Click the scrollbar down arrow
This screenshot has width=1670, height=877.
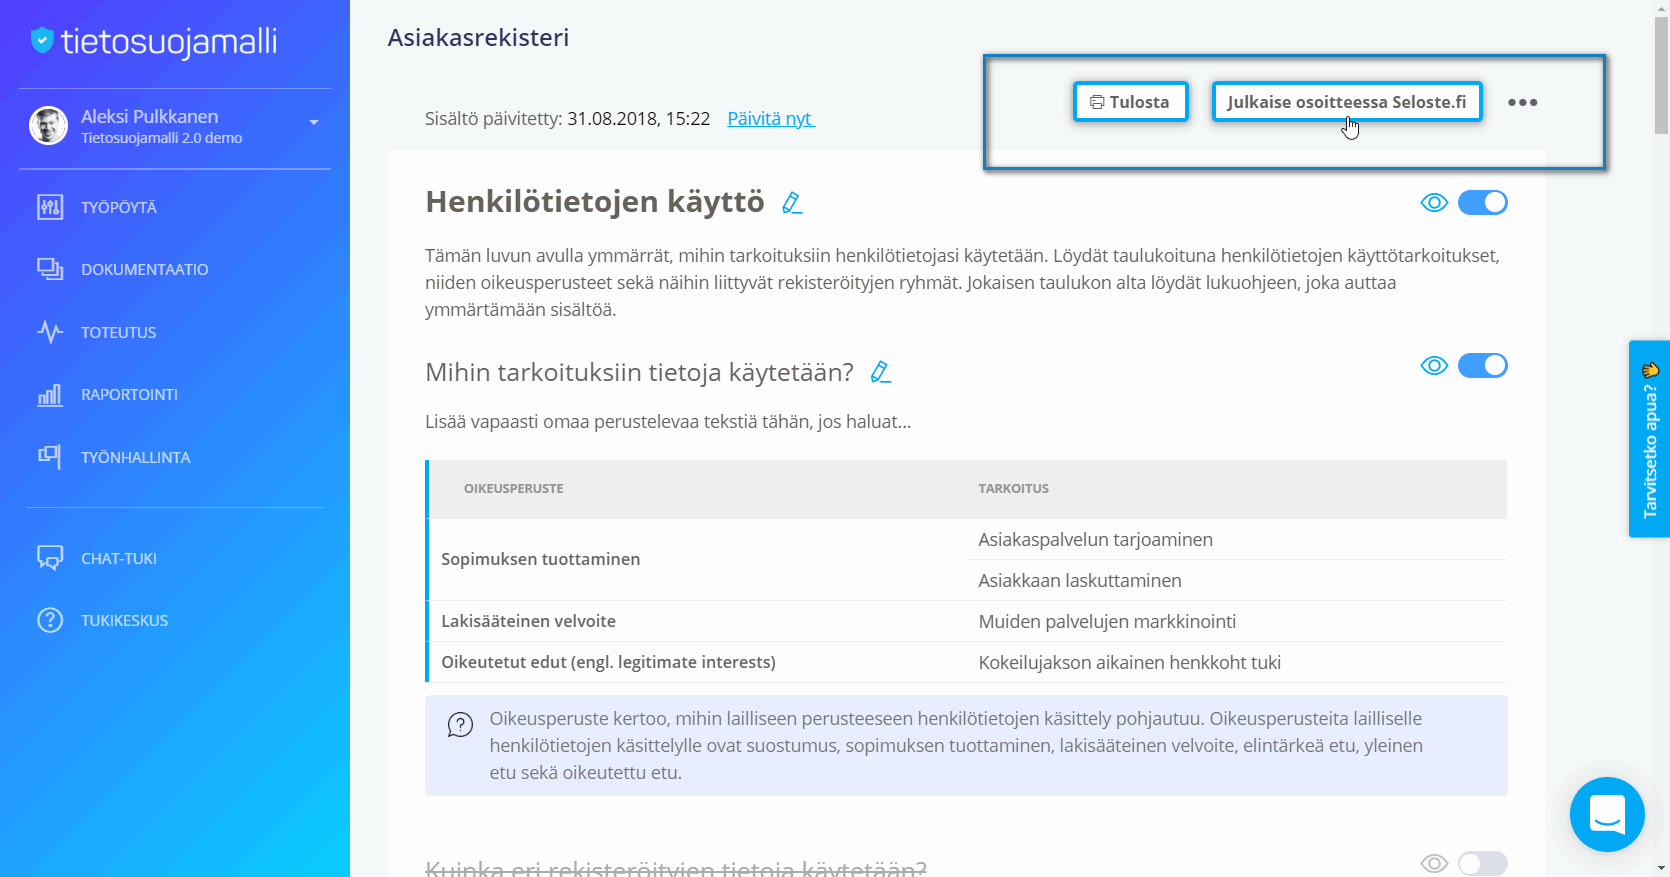(x=1661, y=868)
